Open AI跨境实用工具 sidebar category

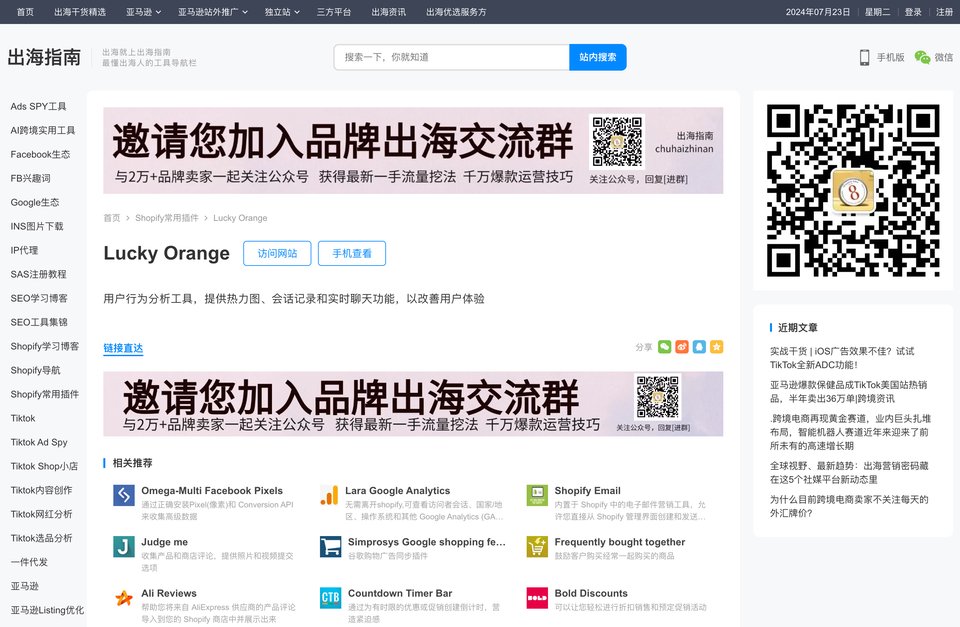pyautogui.click(x=43, y=130)
